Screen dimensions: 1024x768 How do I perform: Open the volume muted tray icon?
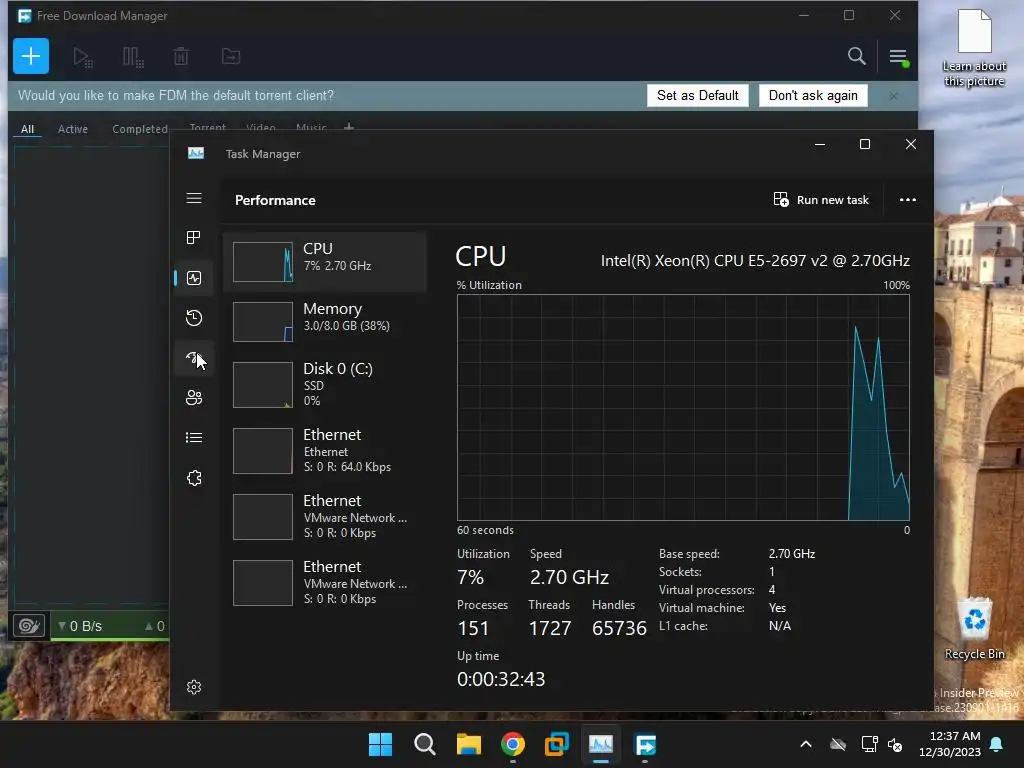[x=895, y=744]
